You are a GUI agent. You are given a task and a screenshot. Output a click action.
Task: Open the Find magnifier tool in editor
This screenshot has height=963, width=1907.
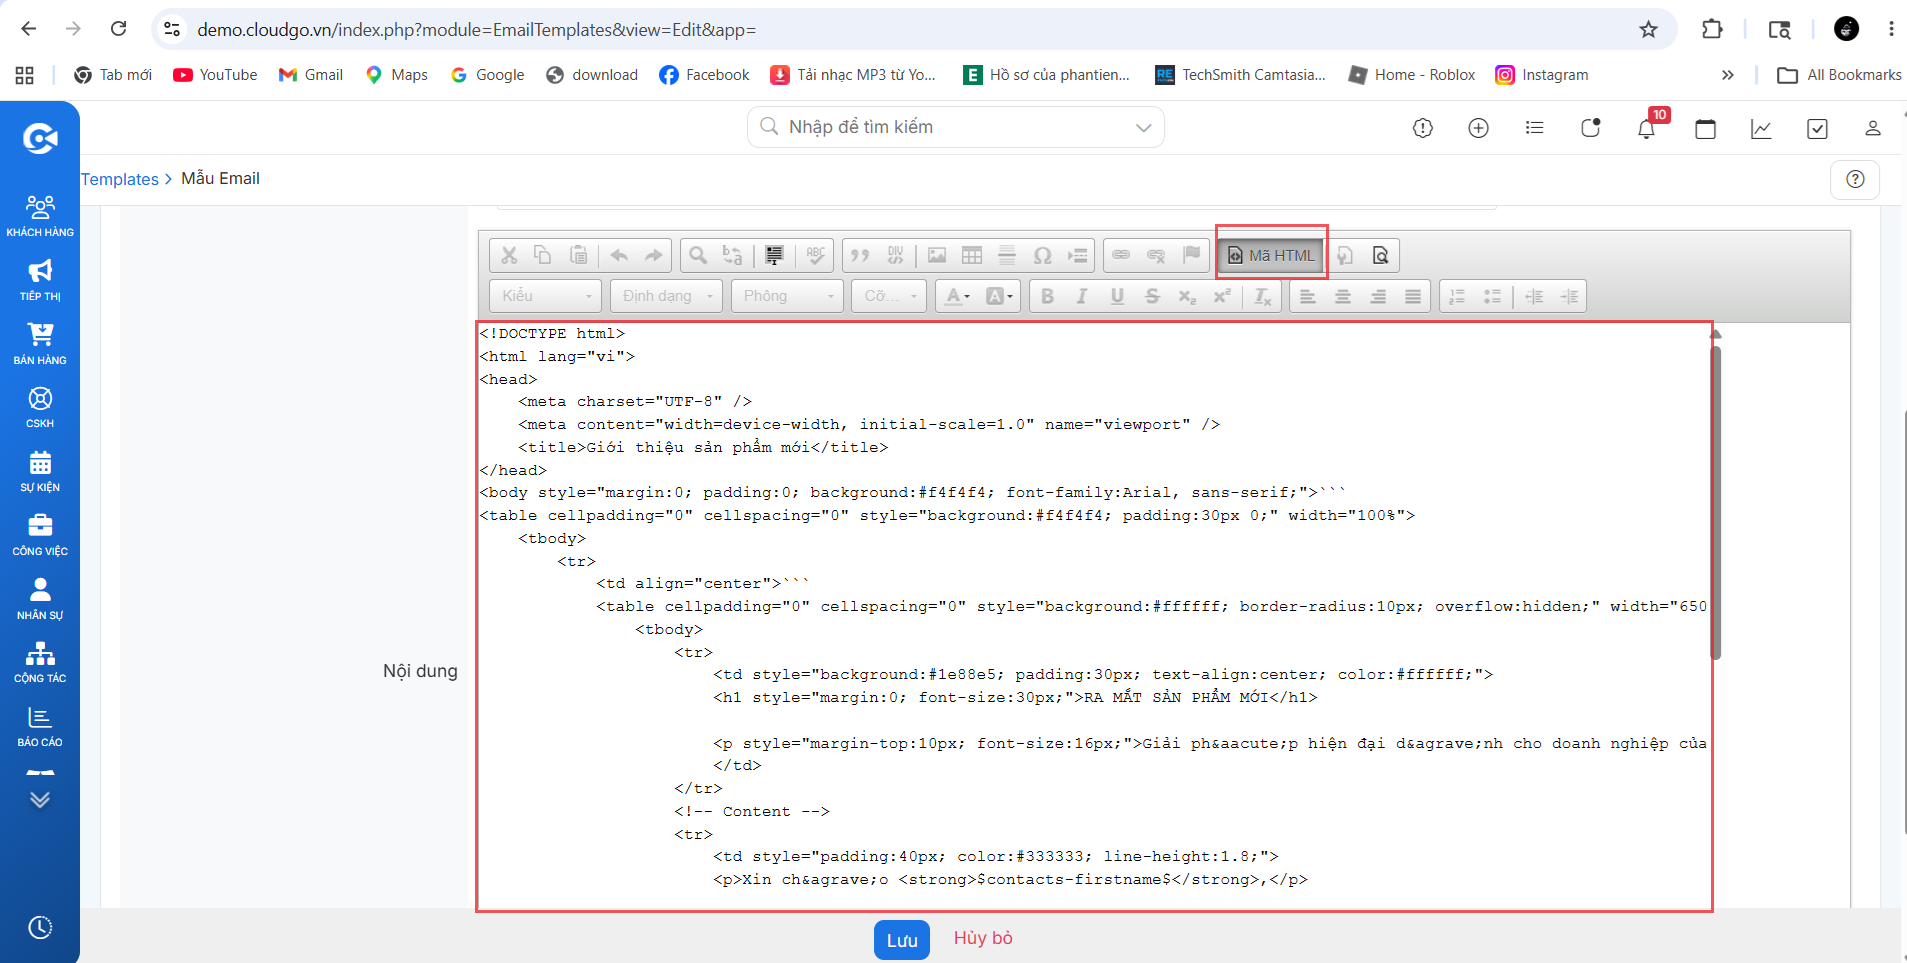point(699,255)
